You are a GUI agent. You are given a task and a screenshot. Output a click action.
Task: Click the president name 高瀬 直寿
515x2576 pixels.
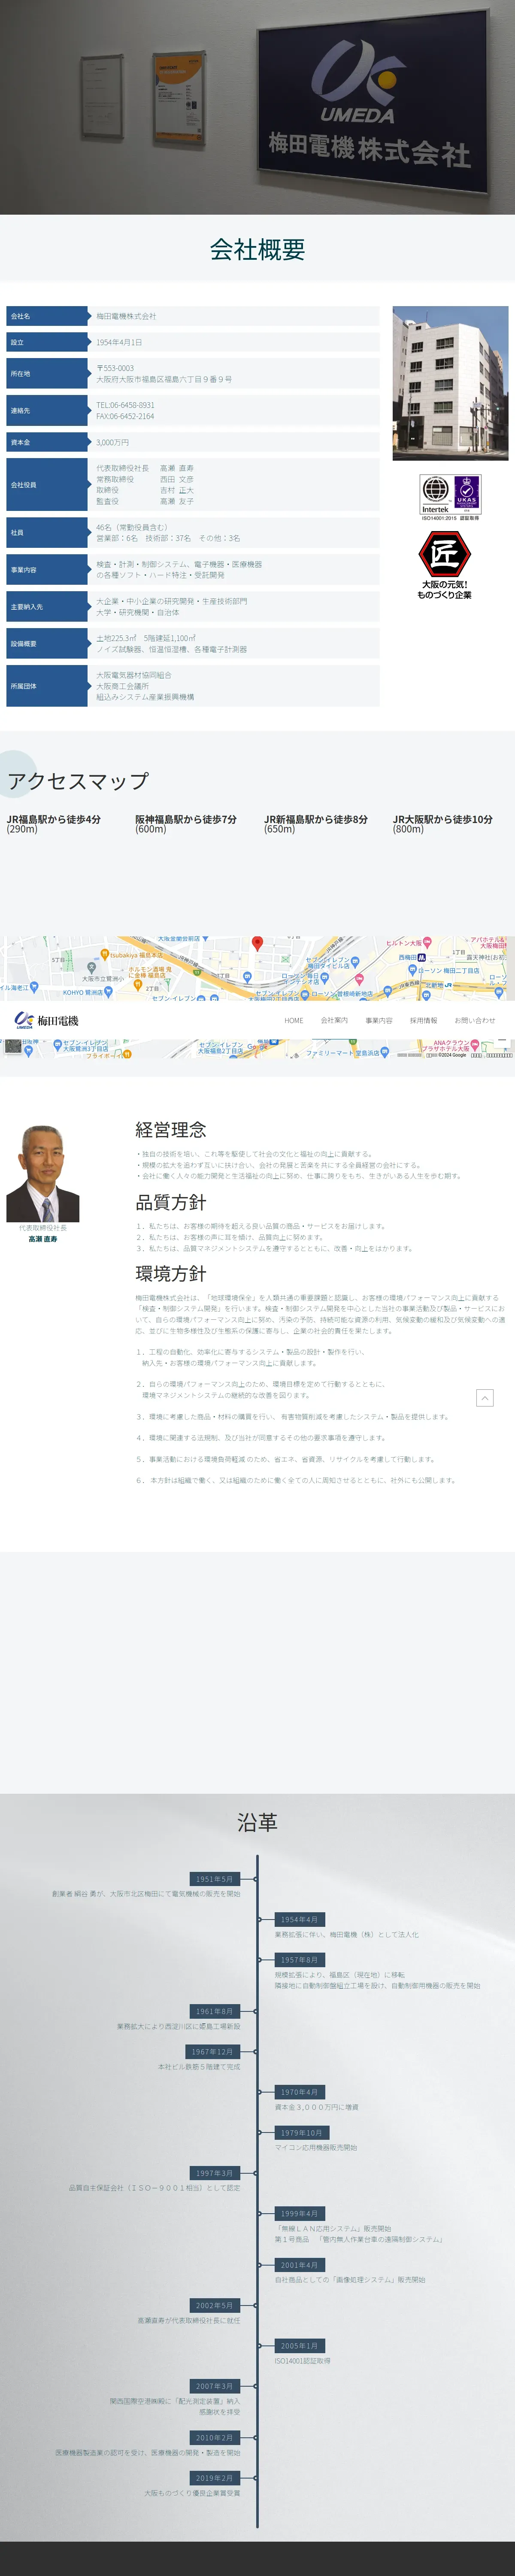[x=43, y=1239]
